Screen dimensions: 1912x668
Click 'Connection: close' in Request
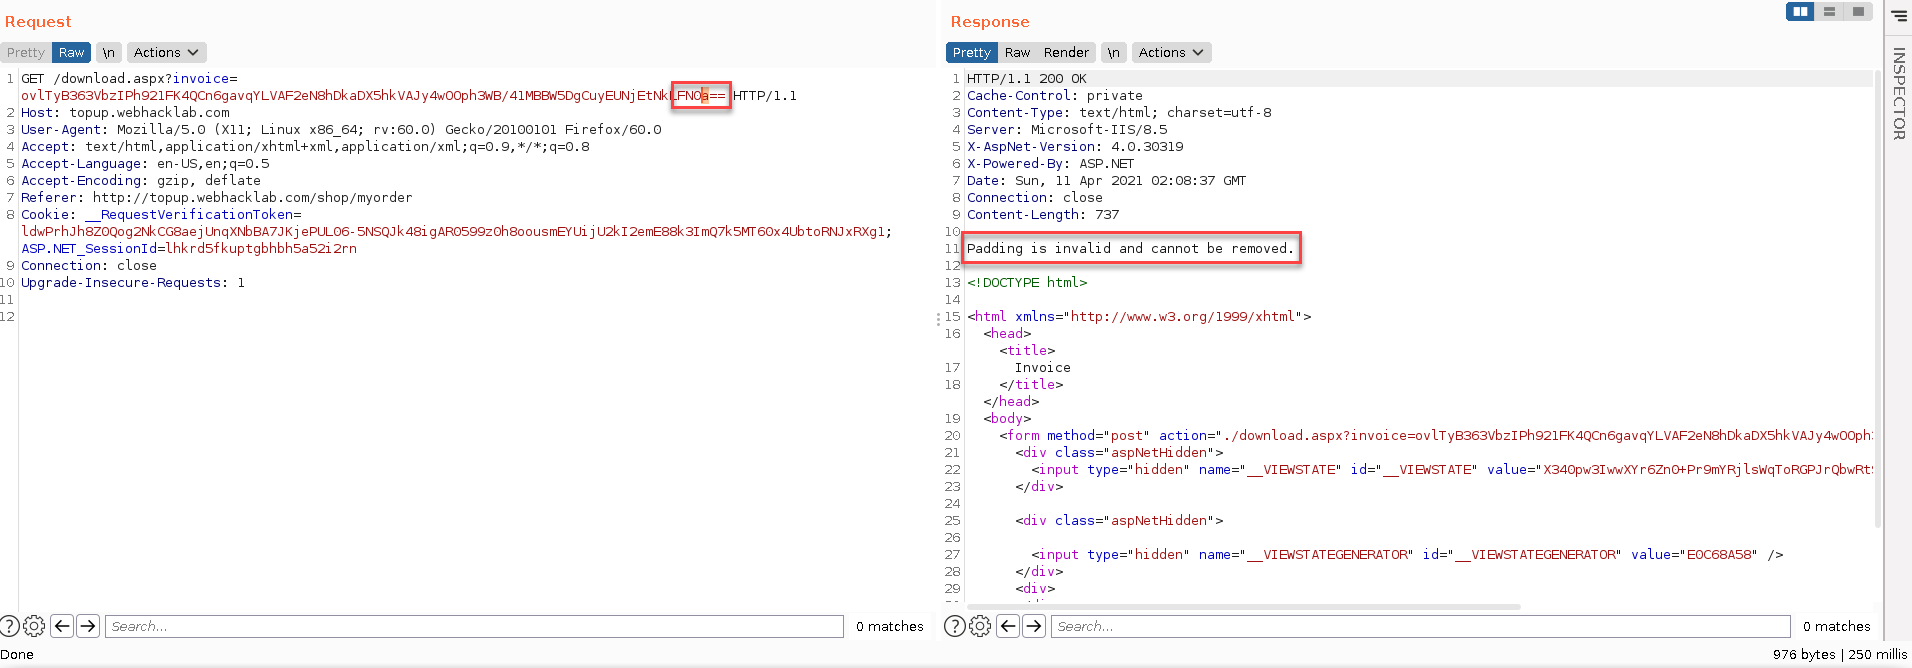point(89,265)
